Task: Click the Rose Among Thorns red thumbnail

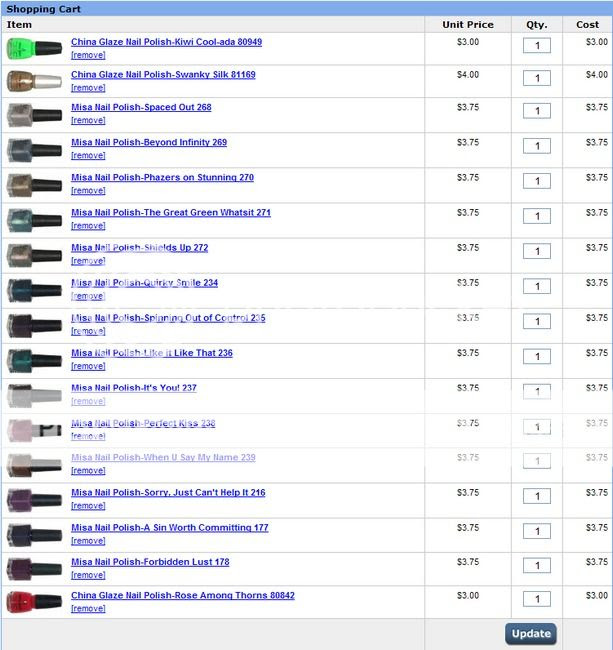Action: (x=34, y=602)
